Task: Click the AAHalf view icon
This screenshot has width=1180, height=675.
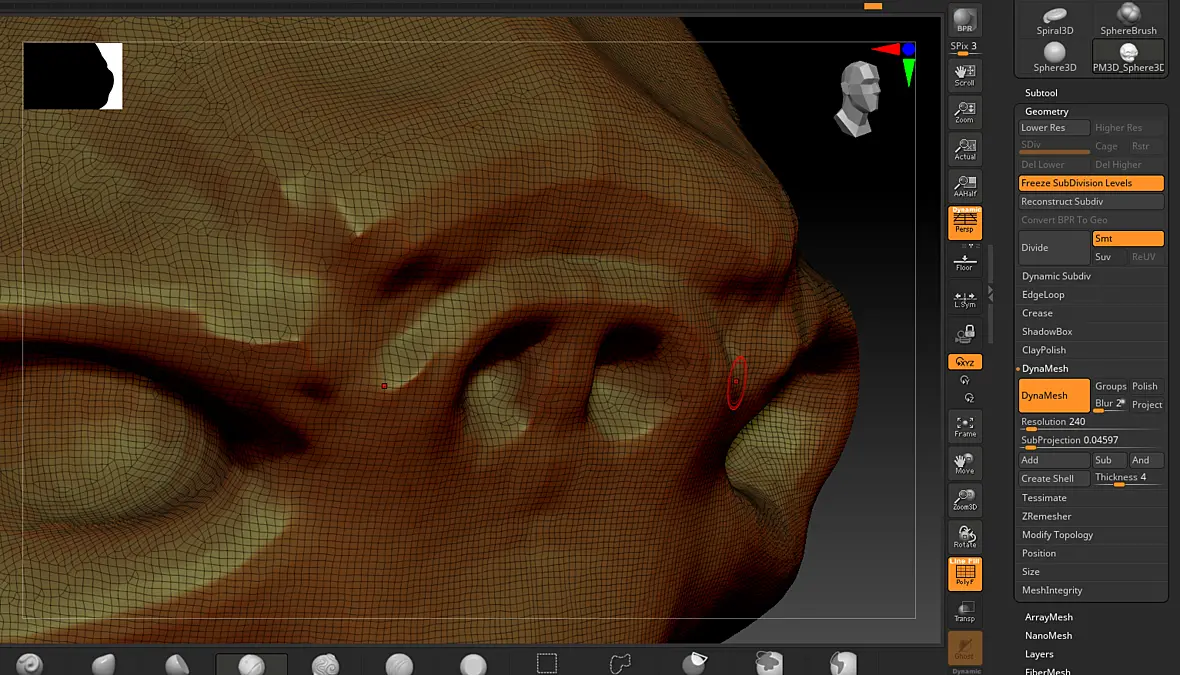Action: coord(965,186)
